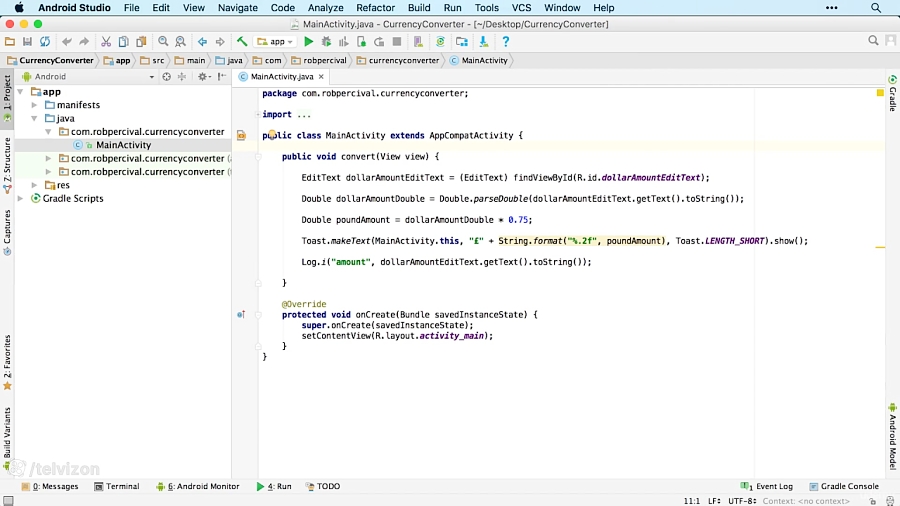This screenshot has height=506, width=900.
Task: Open the Refactor menu
Action: (375, 8)
